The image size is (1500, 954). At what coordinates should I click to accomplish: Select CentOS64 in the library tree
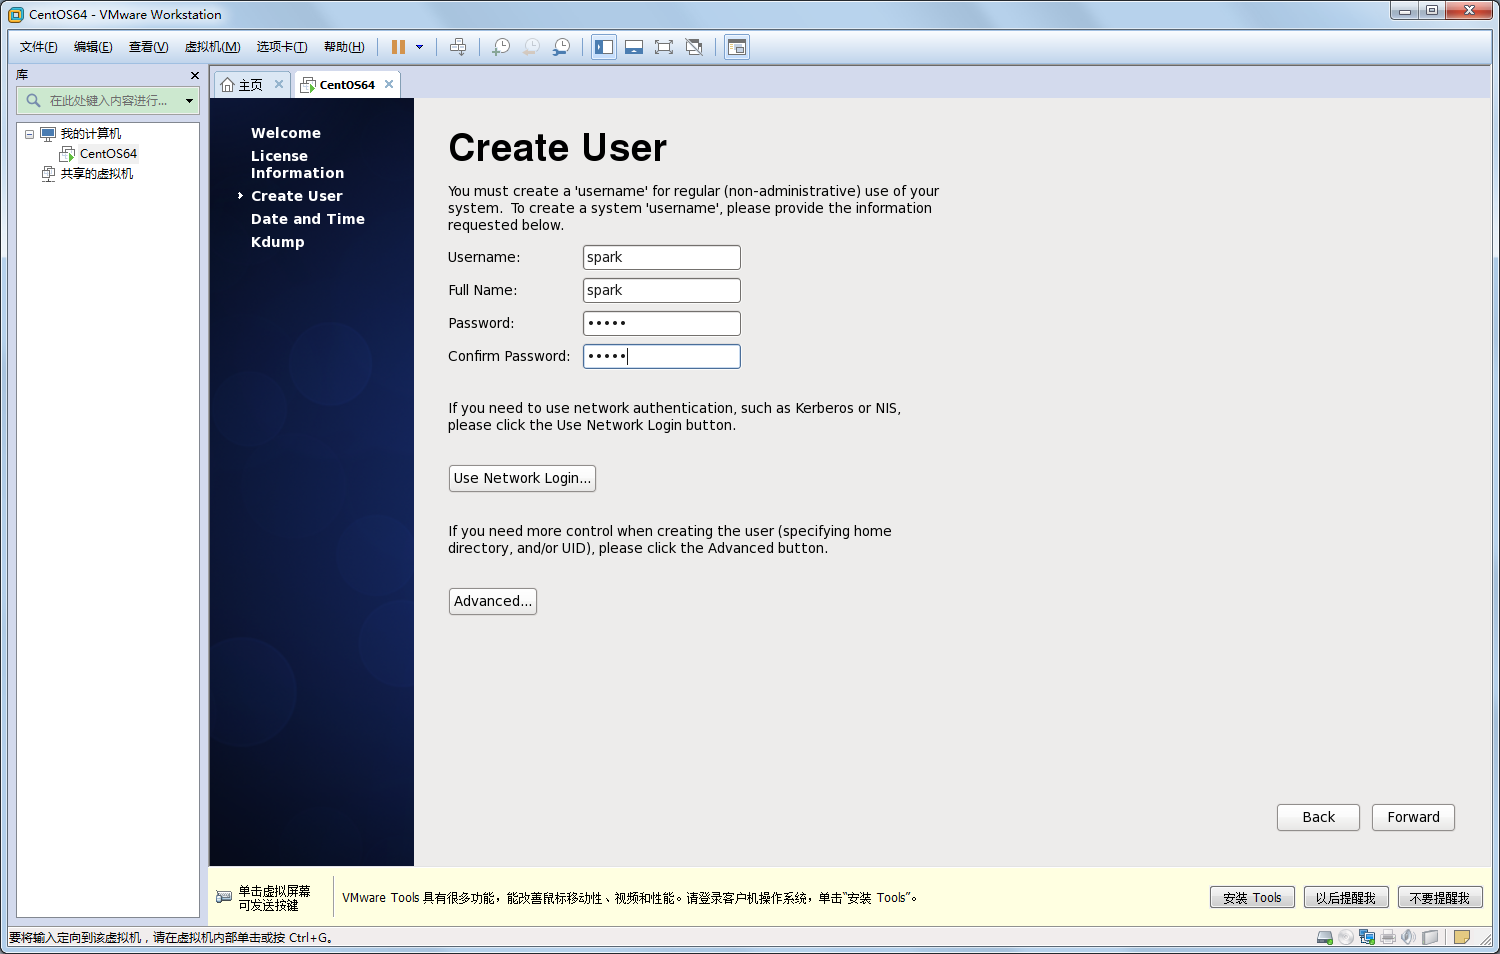click(x=108, y=154)
